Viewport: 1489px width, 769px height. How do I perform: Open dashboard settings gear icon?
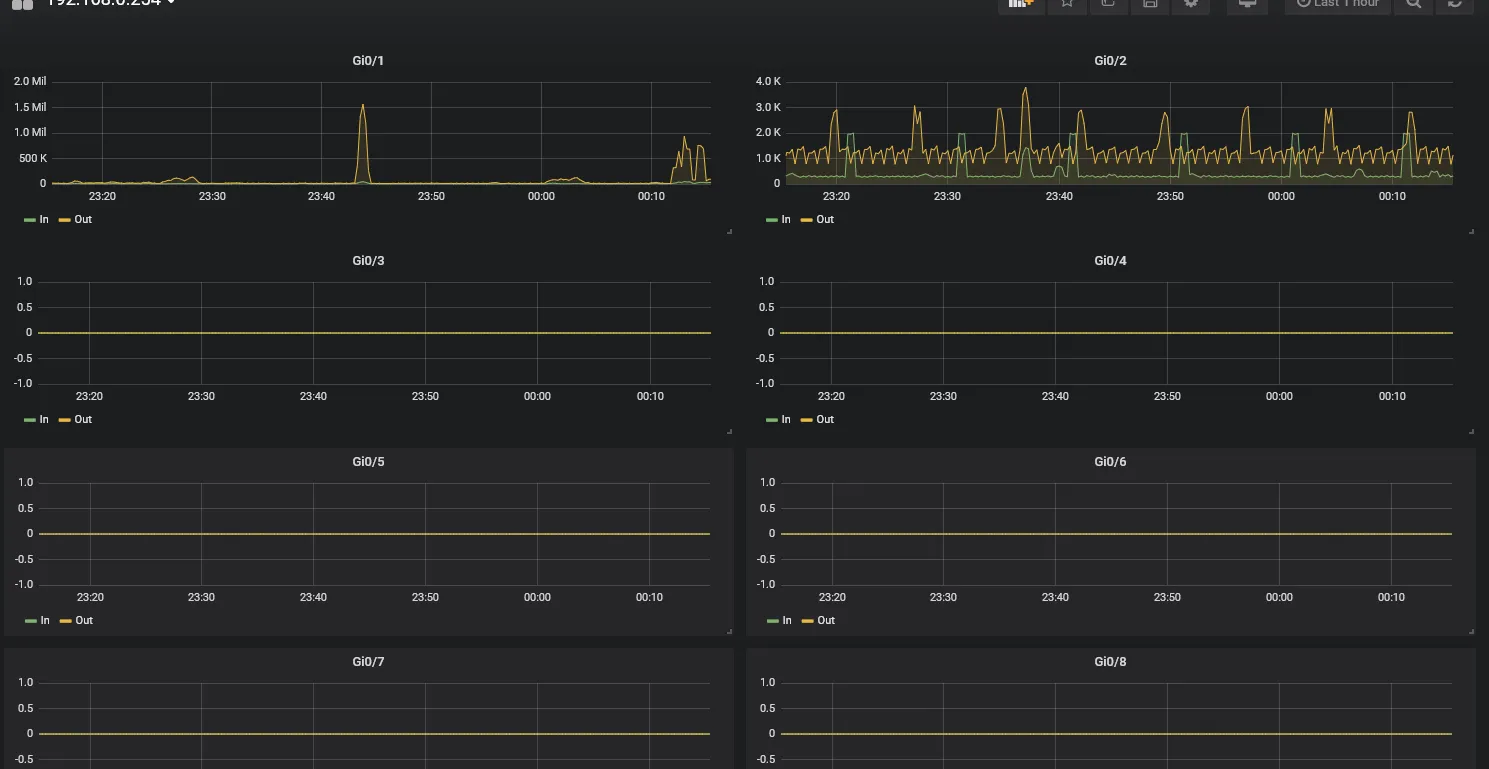click(1191, 4)
